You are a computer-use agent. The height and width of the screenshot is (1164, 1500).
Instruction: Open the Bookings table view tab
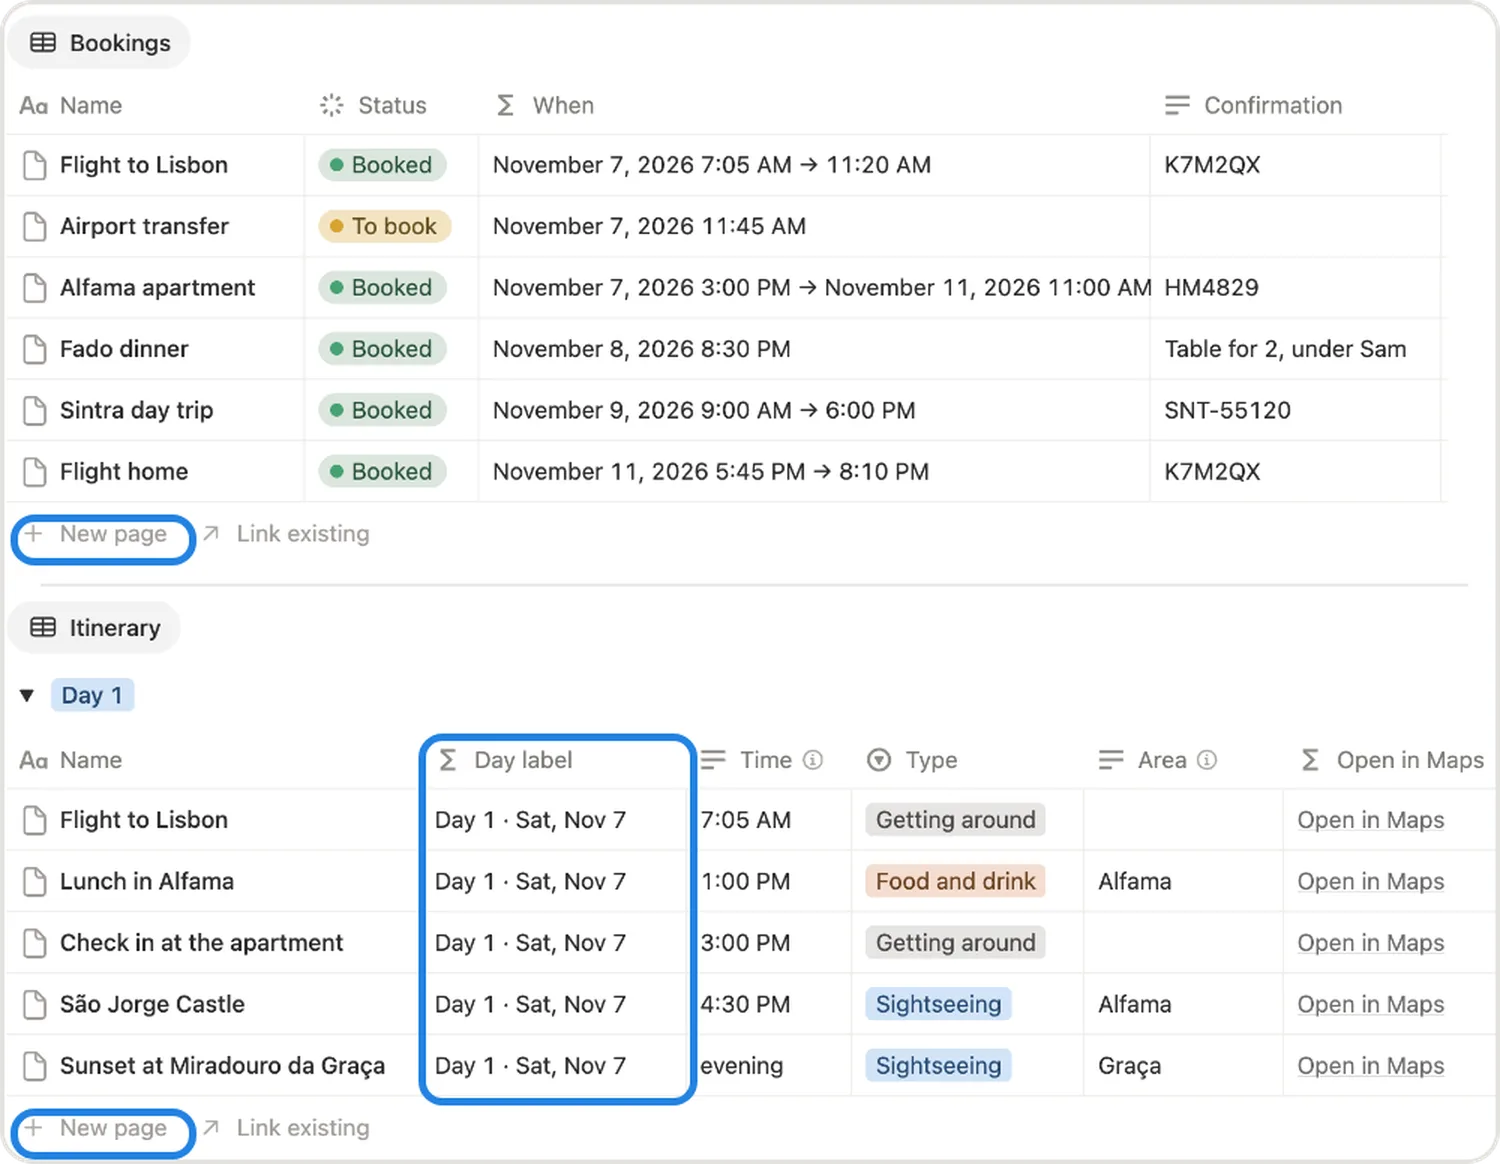99,43
